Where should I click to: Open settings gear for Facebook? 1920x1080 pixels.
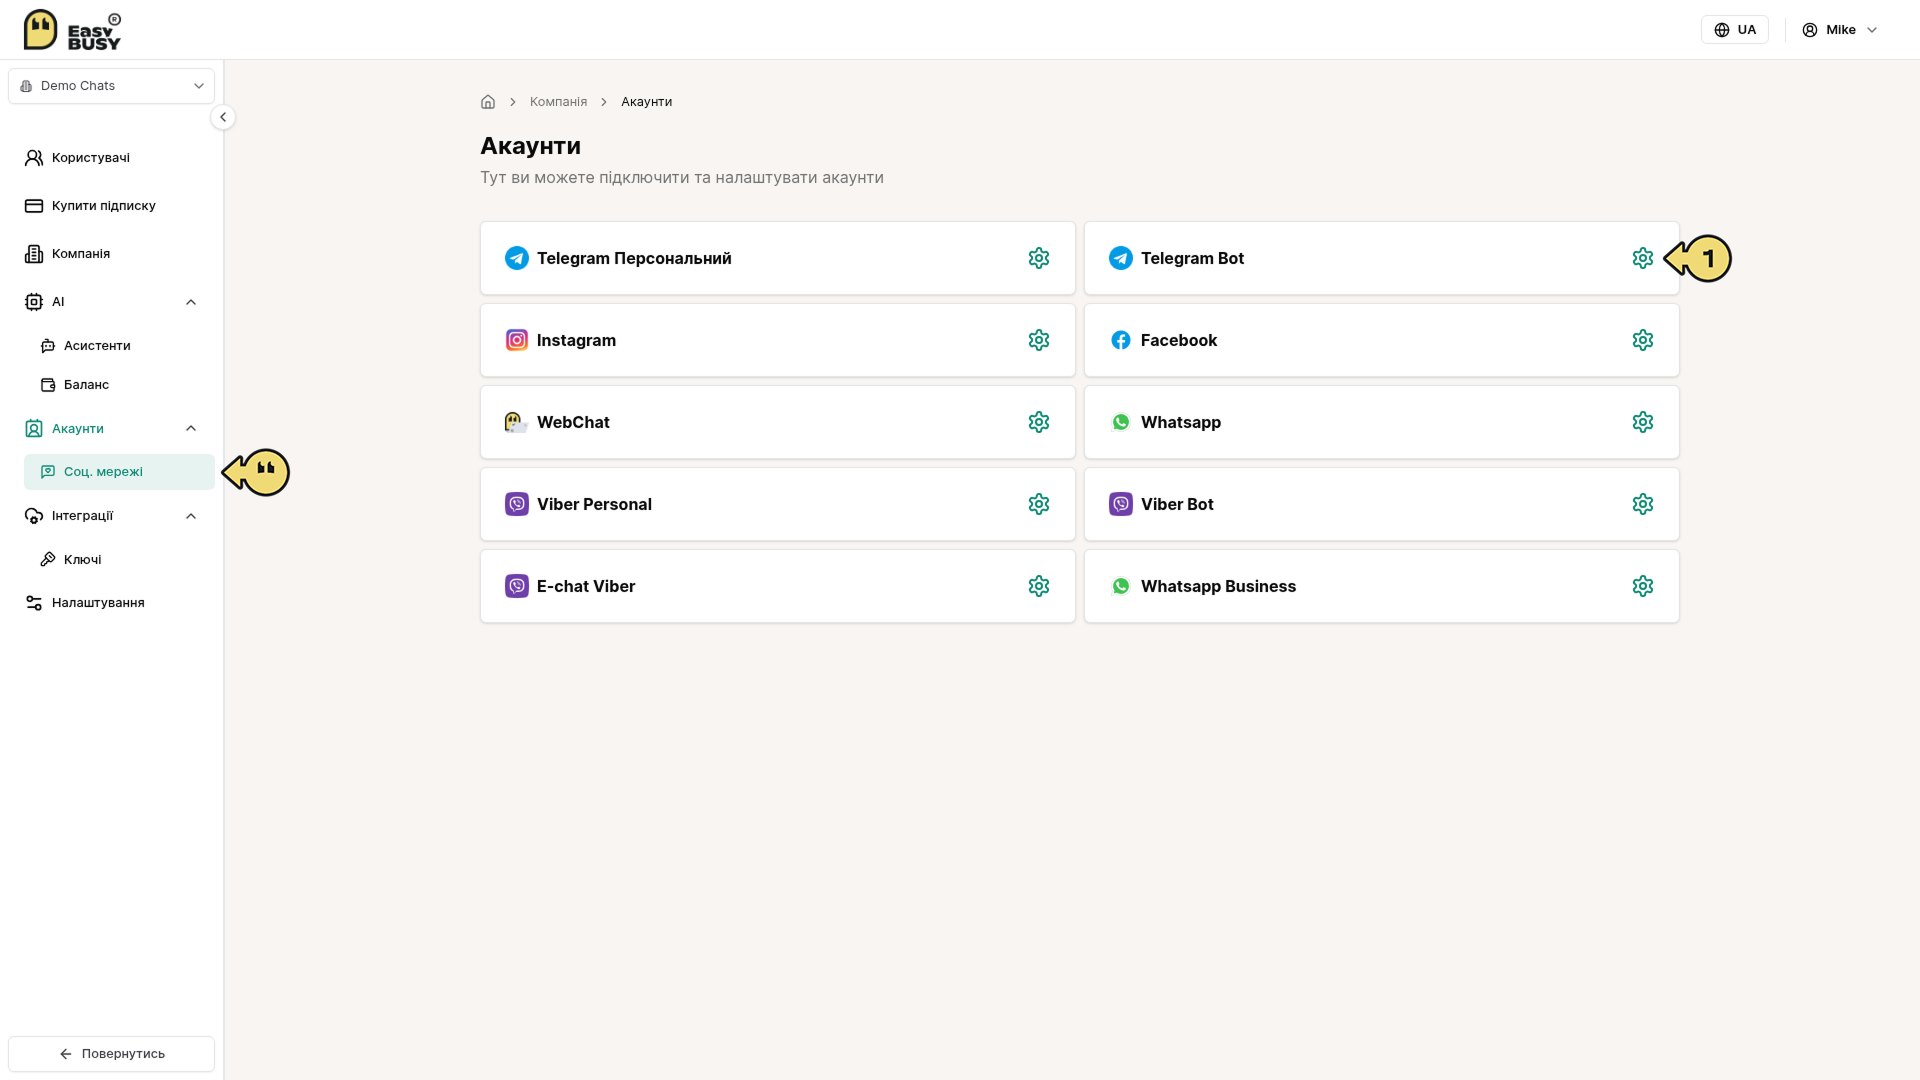1643,340
